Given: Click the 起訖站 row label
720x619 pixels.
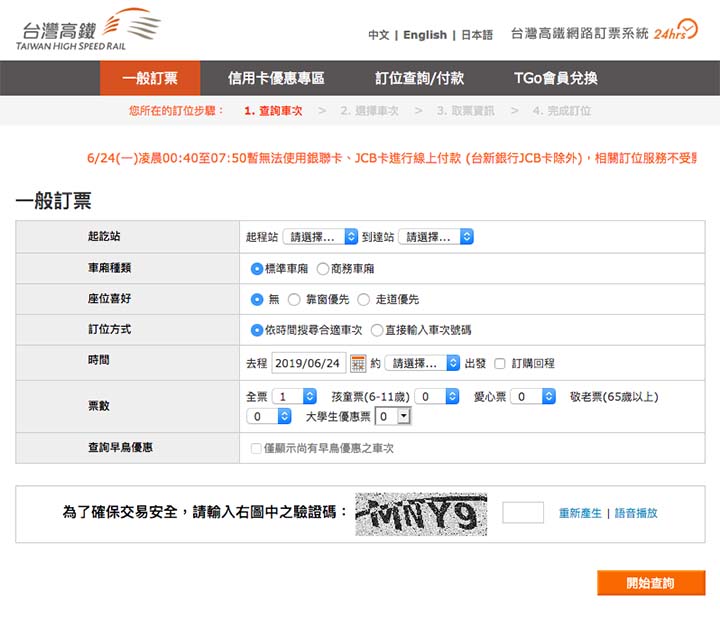Looking at the screenshot, I should [x=104, y=236].
